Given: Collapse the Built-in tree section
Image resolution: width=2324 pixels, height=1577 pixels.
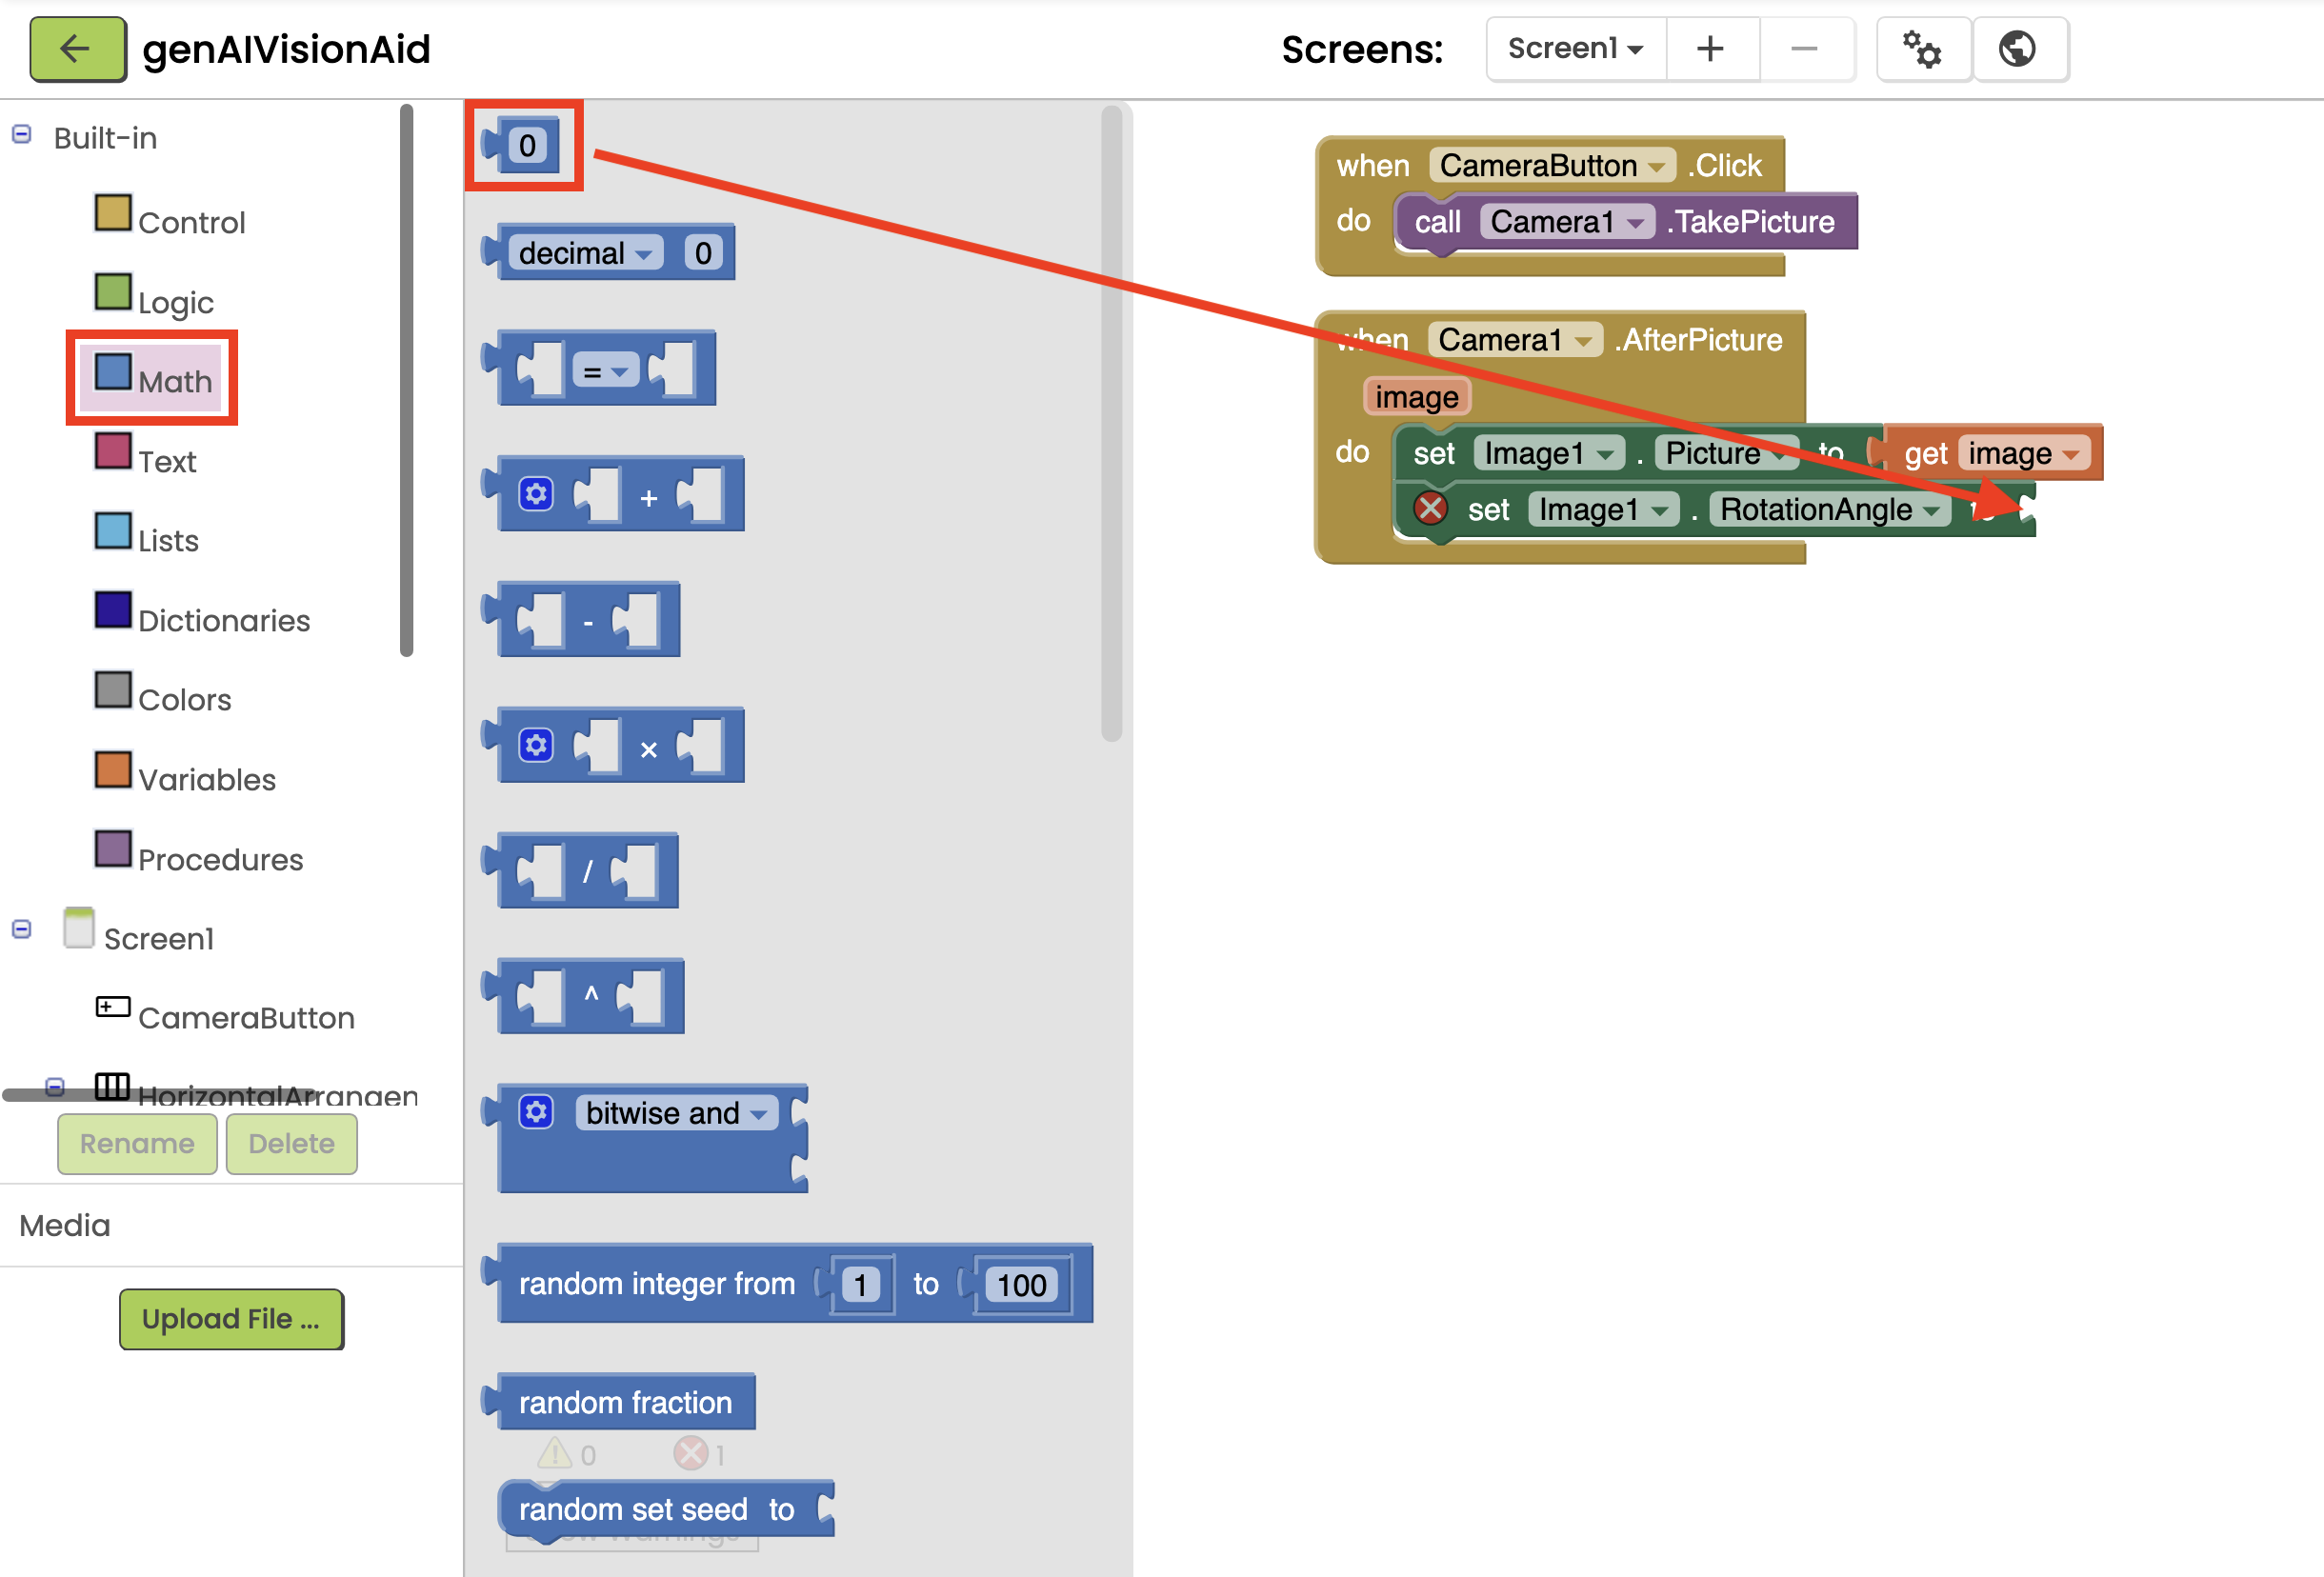Looking at the screenshot, I should click(22, 135).
